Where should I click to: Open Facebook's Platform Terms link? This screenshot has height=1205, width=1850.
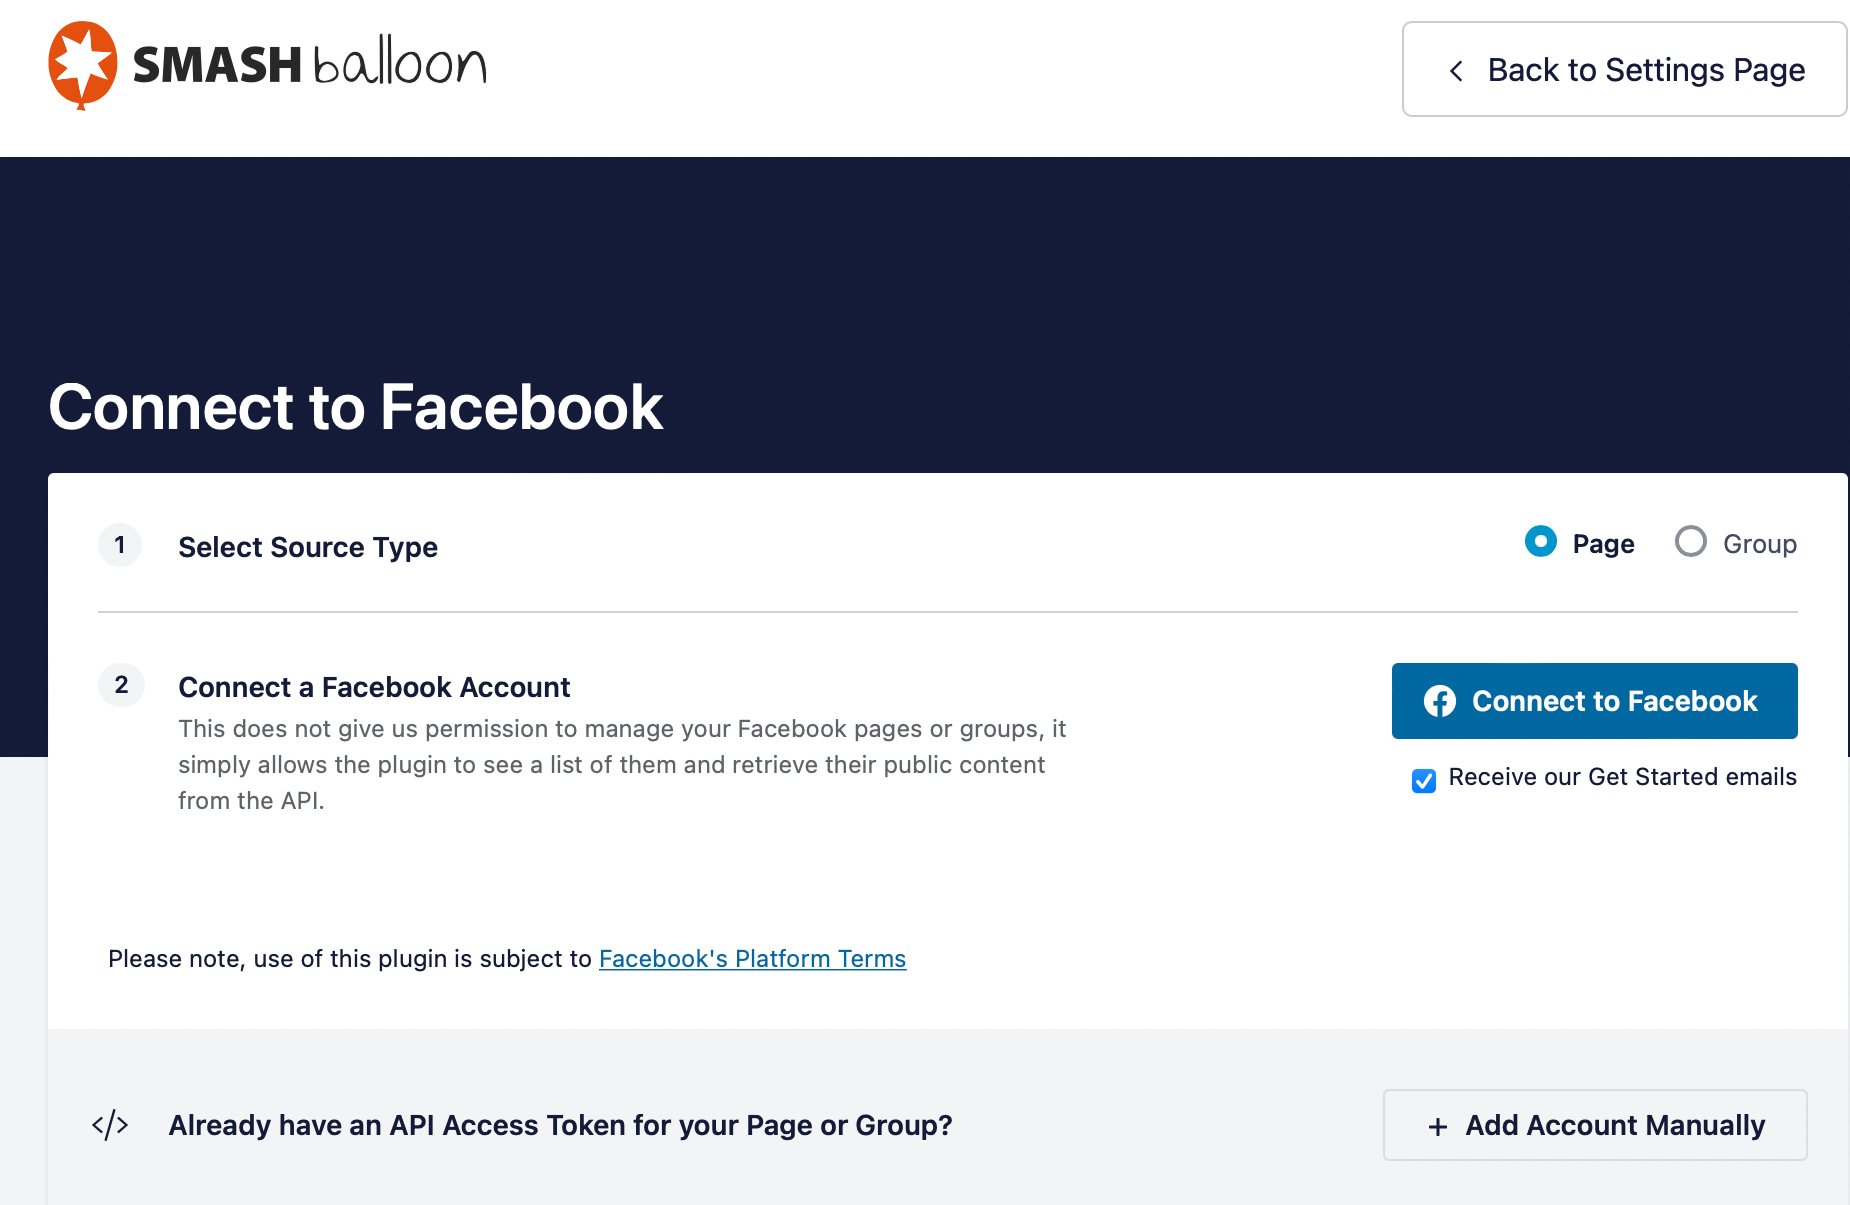752,958
